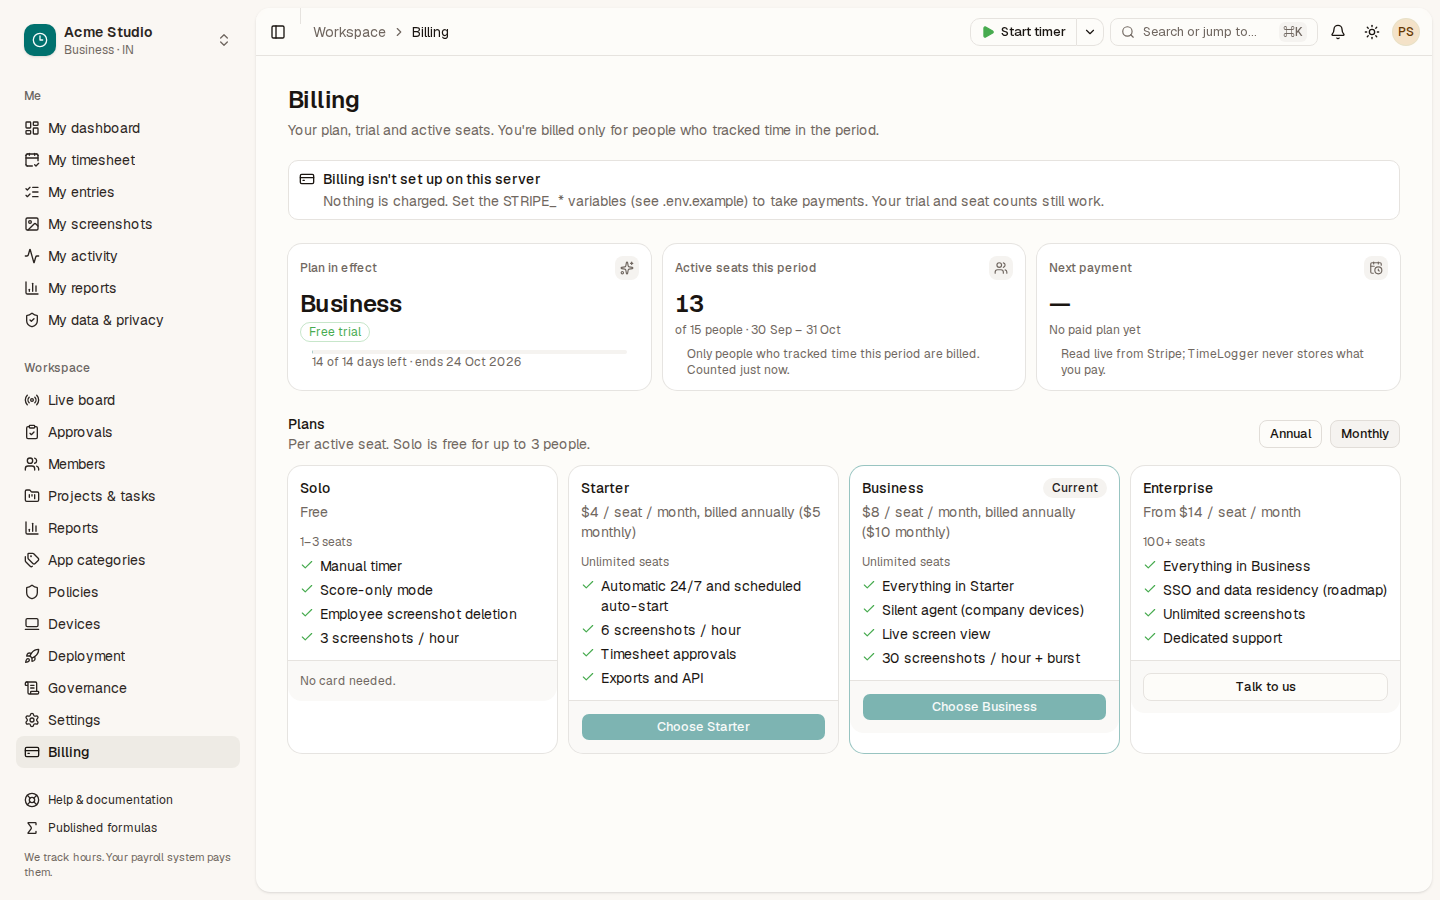Open the Deployment page
1440x900 pixels.
point(128,656)
